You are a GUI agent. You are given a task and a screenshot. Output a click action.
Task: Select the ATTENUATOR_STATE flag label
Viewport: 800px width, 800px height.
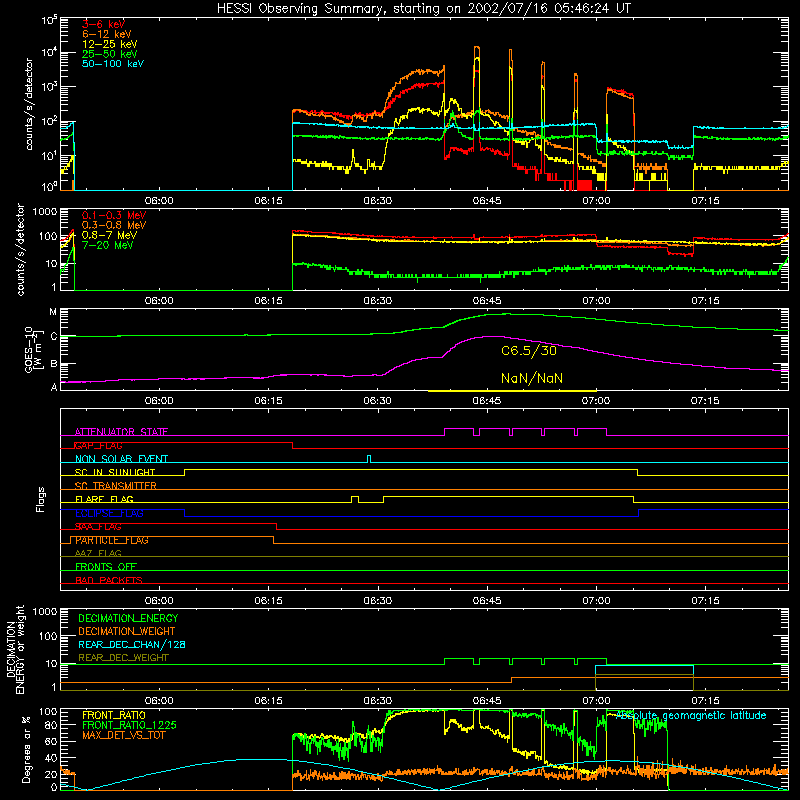[x=121, y=432]
